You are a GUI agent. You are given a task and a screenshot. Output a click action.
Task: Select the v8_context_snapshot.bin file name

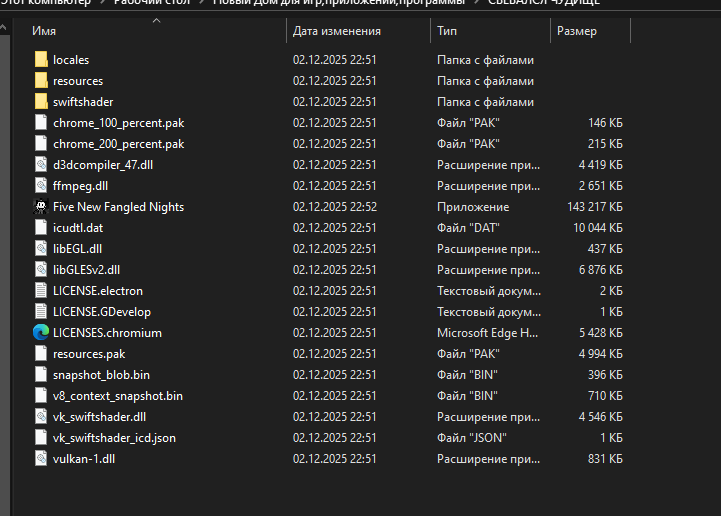coord(118,396)
